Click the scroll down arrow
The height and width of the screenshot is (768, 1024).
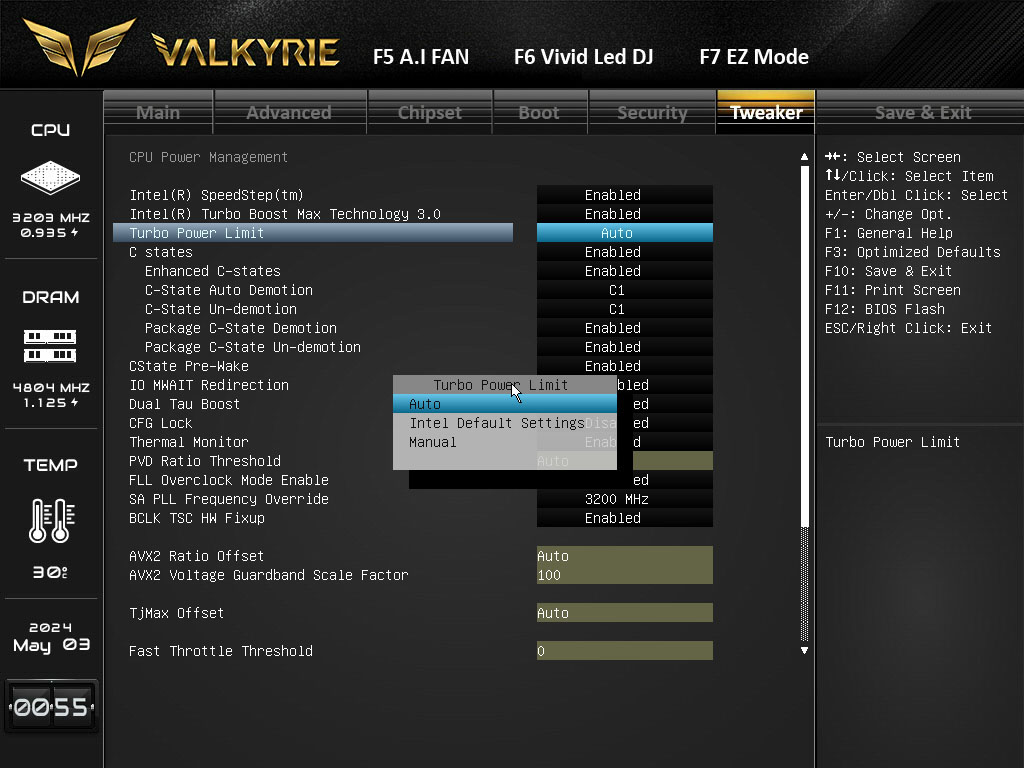point(805,650)
